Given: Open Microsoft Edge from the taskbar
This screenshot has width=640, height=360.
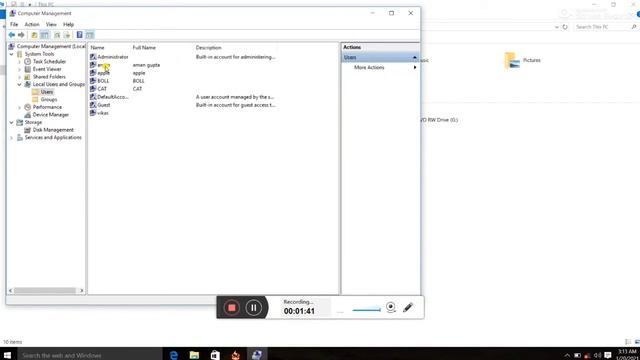Looking at the screenshot, I should point(173,355).
